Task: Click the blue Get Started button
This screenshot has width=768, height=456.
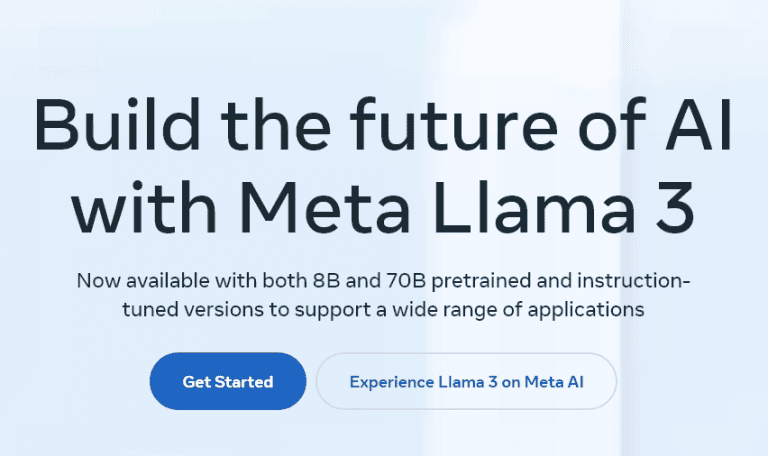Action: [228, 381]
